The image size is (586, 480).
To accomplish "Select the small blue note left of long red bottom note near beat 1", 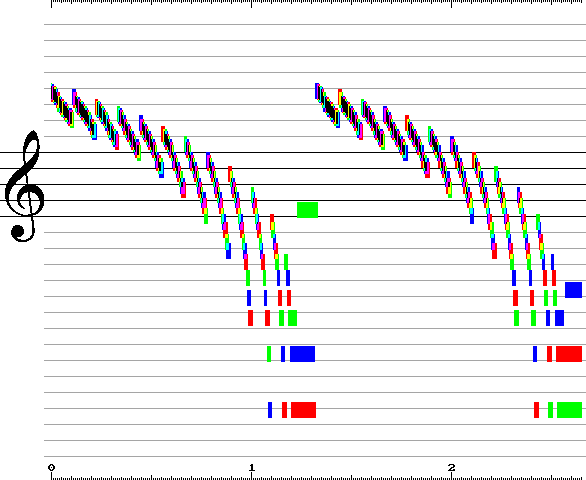I will [270, 410].
